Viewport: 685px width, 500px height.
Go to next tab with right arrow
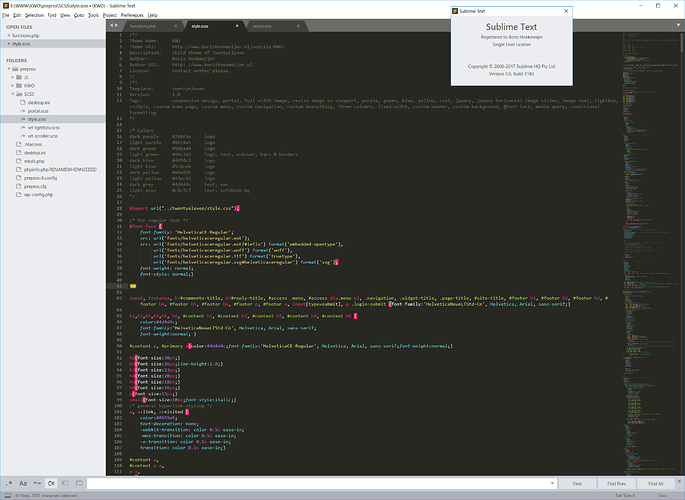click(x=116, y=25)
